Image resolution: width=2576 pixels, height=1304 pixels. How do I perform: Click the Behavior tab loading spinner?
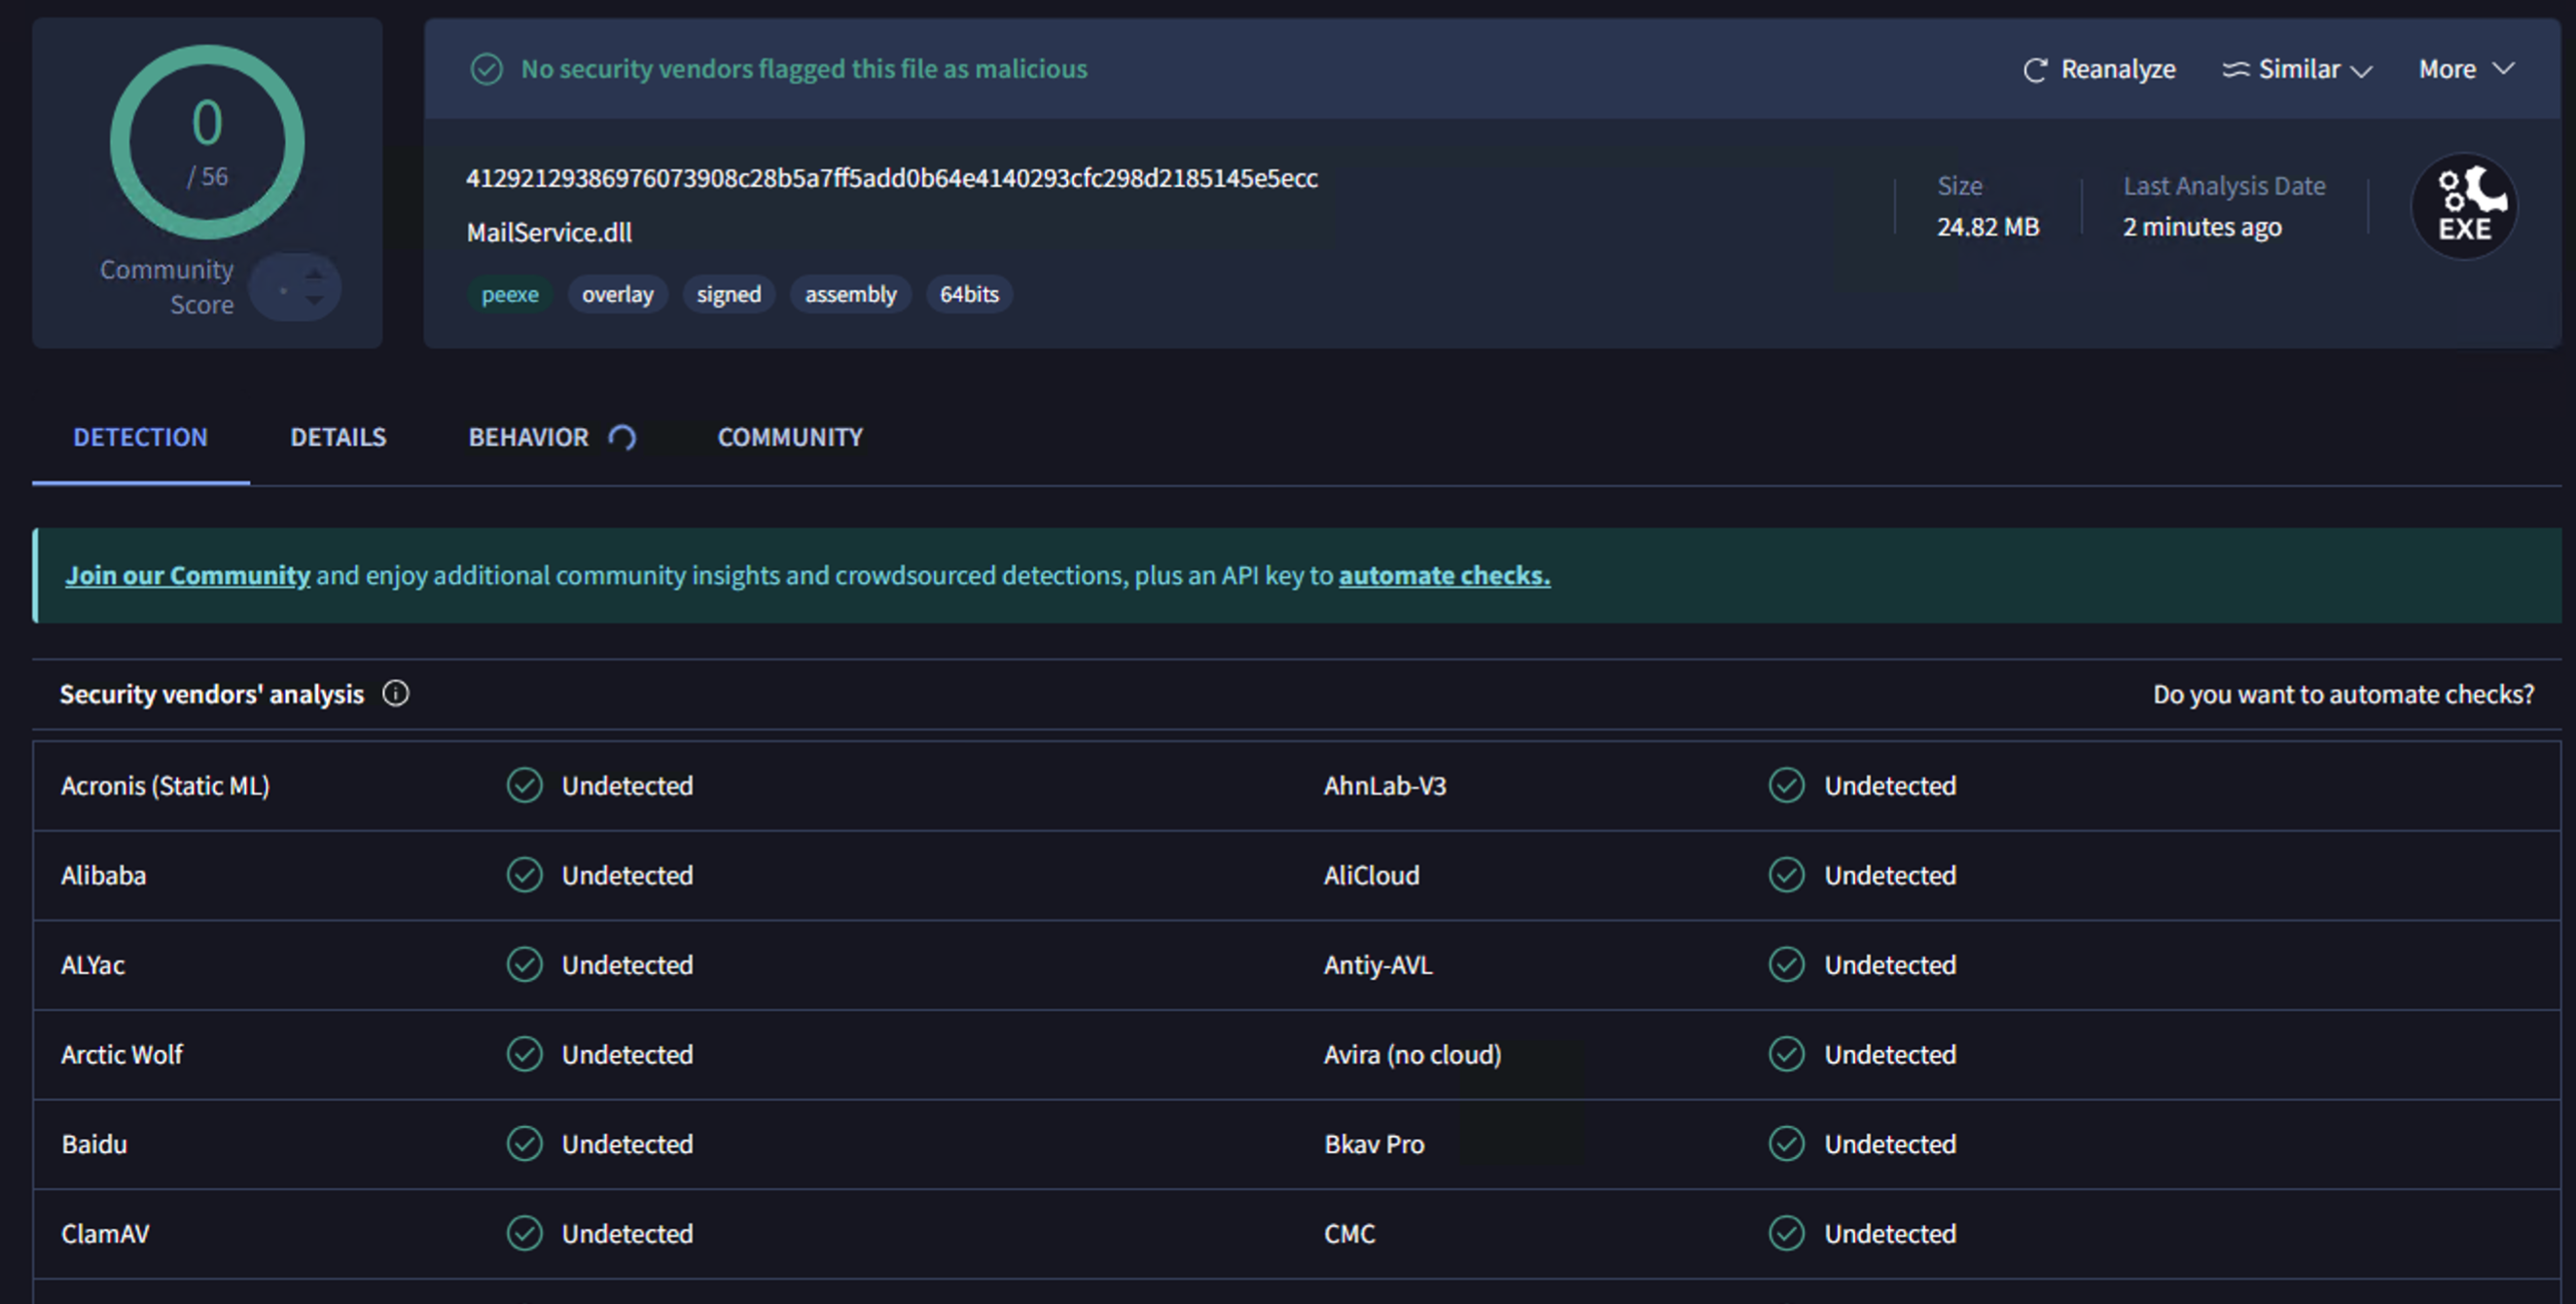622,437
